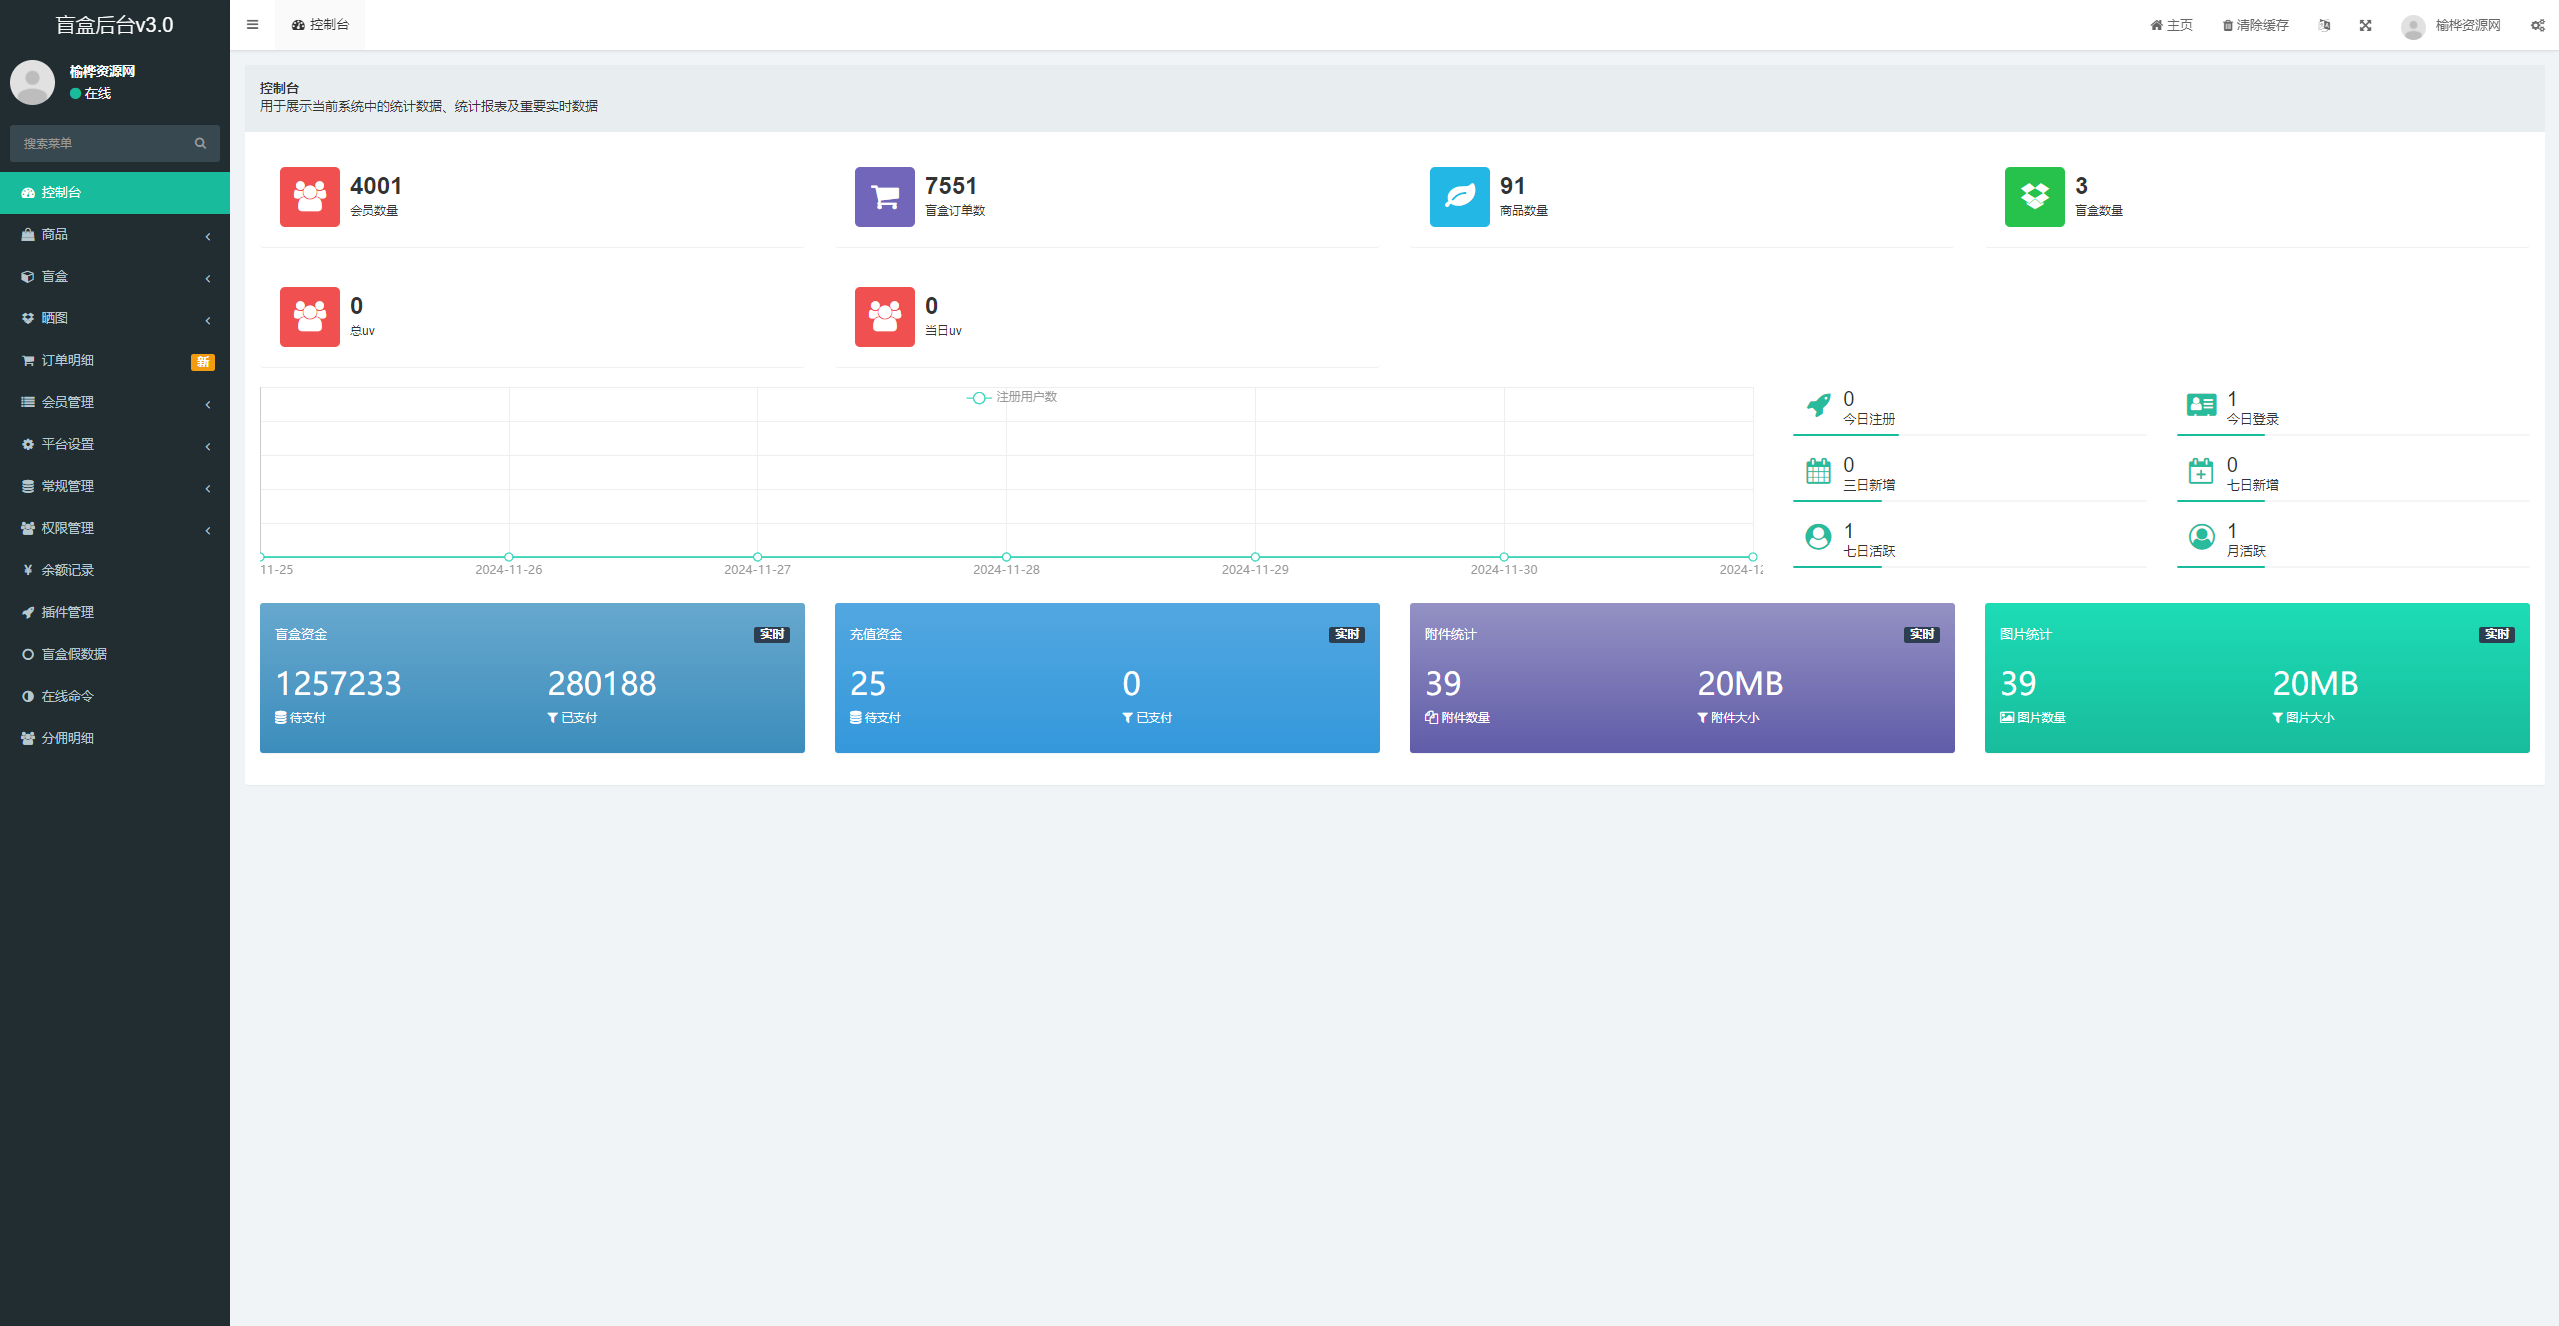
Task: Click the 2024-11-28 chart data point
Action: tap(1006, 557)
